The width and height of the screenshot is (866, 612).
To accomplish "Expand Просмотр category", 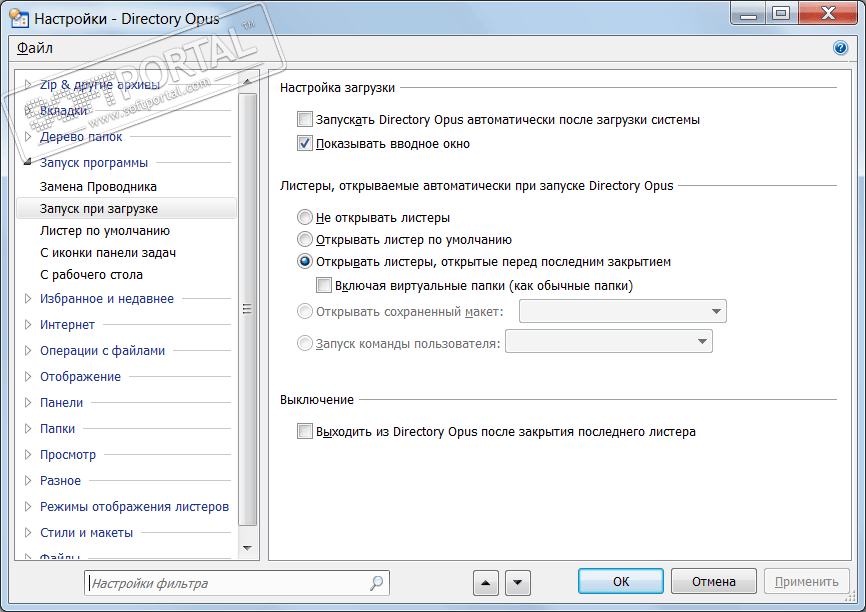I will [28, 455].
